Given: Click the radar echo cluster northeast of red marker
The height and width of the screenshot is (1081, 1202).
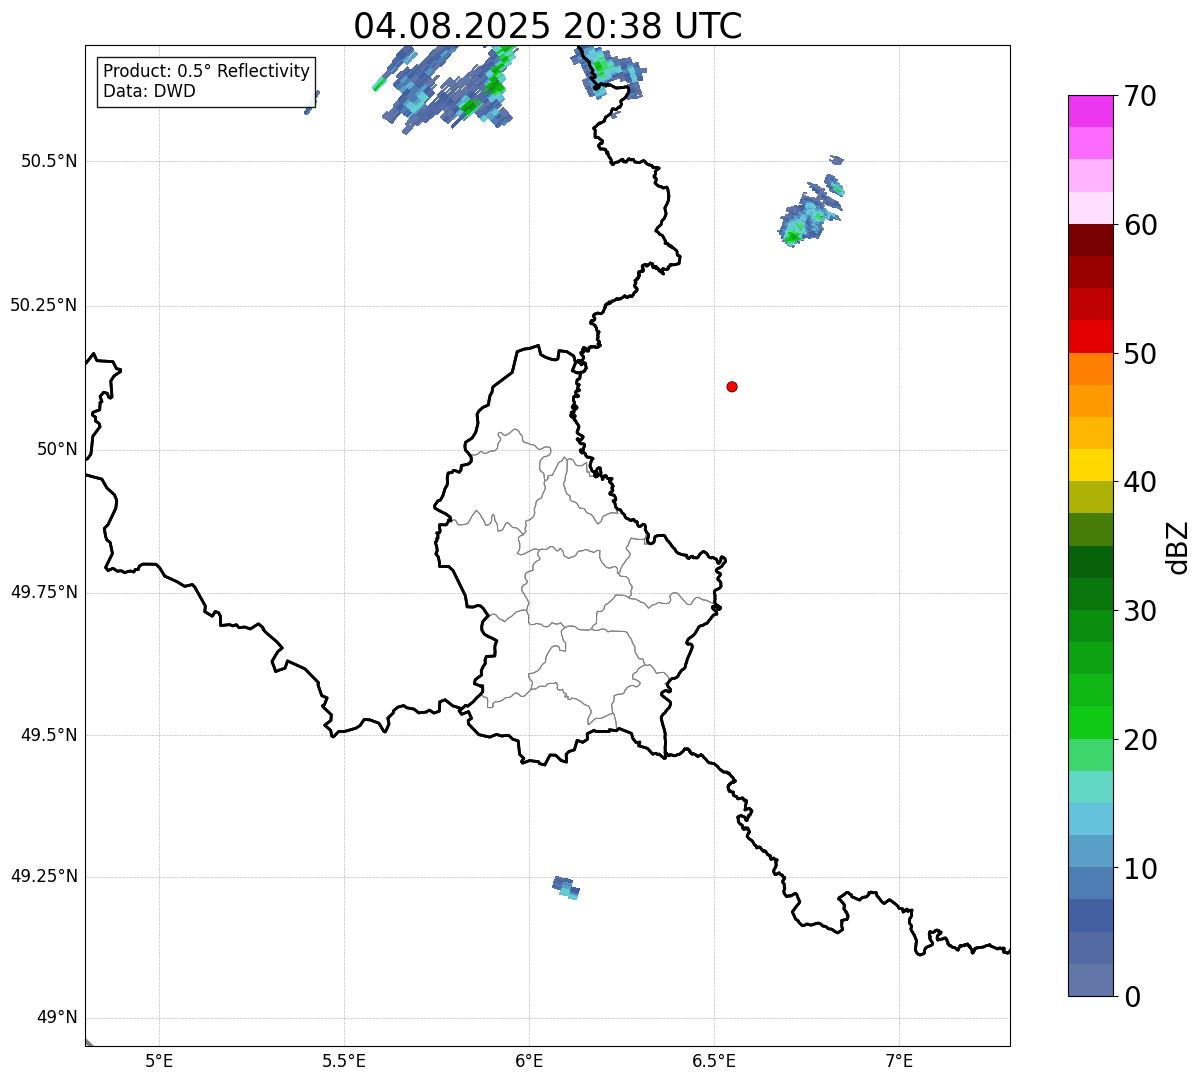Looking at the screenshot, I should point(810,213).
